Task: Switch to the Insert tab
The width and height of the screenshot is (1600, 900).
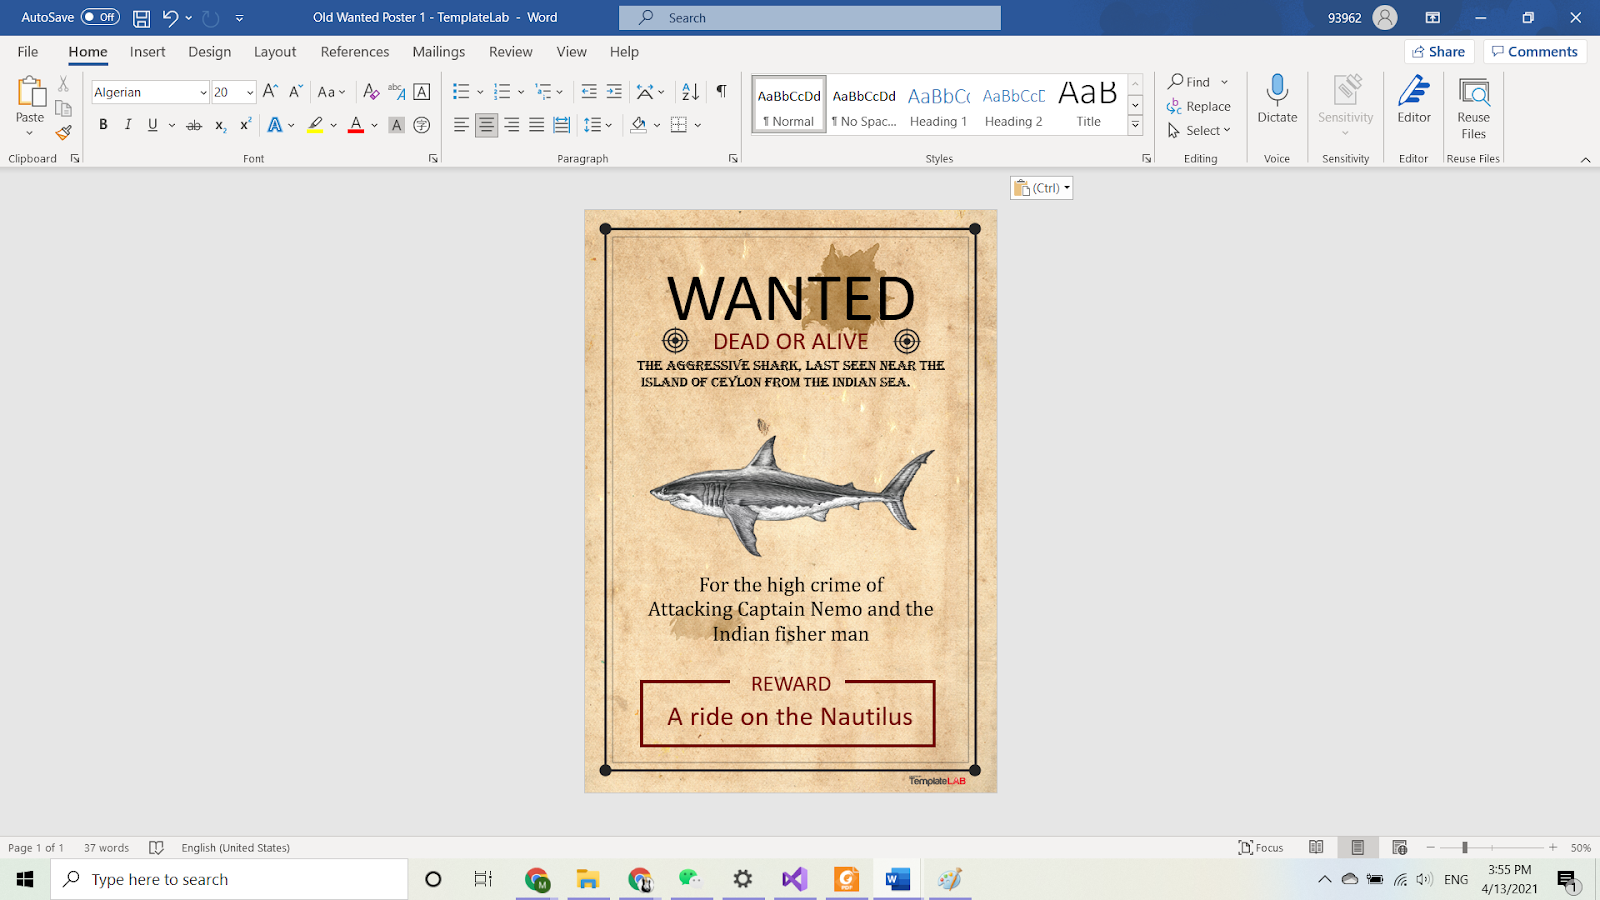Action: [x=147, y=52]
